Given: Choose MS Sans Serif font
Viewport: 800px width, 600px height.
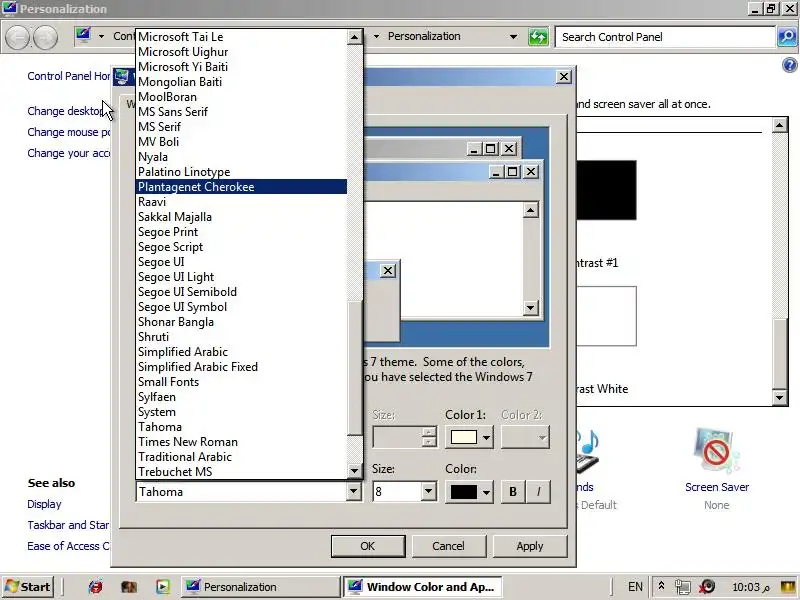Looking at the screenshot, I should (242, 112).
